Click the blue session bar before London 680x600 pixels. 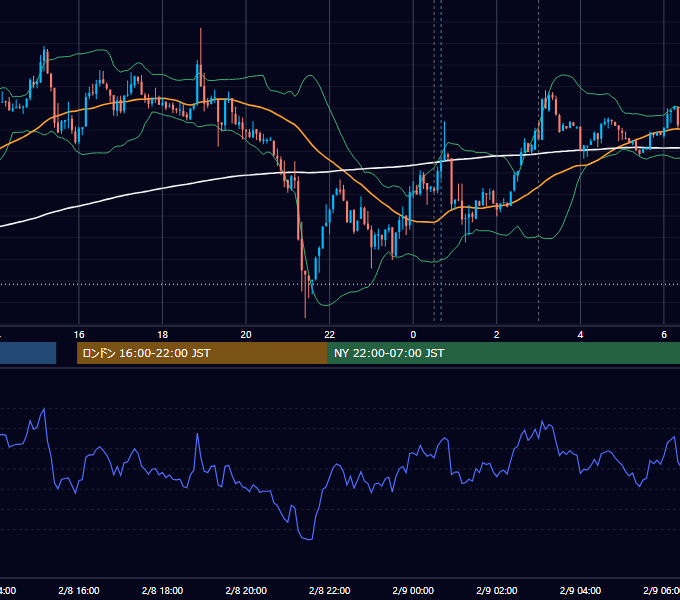(28, 353)
